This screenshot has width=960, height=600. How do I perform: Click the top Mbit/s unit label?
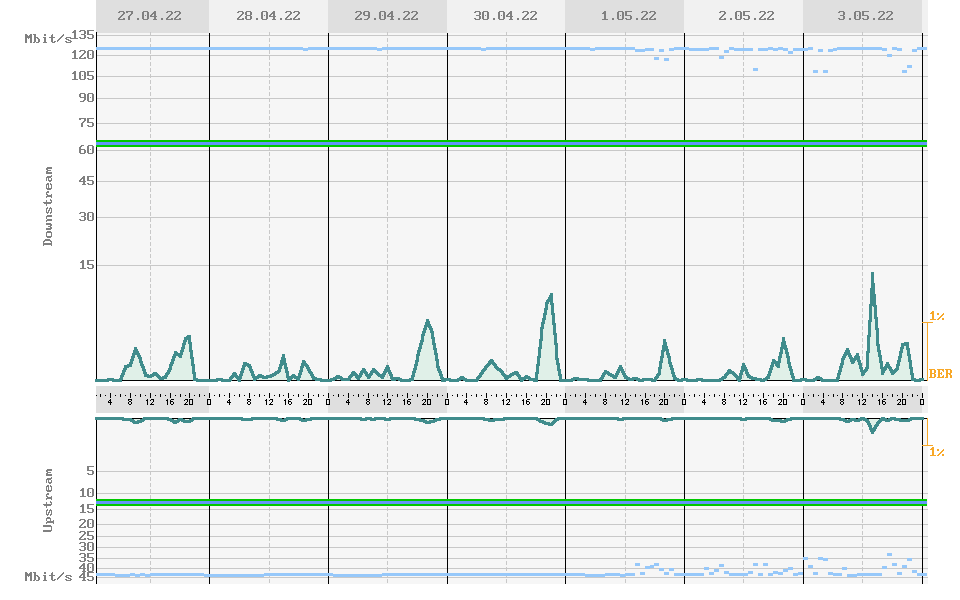tap(48, 38)
